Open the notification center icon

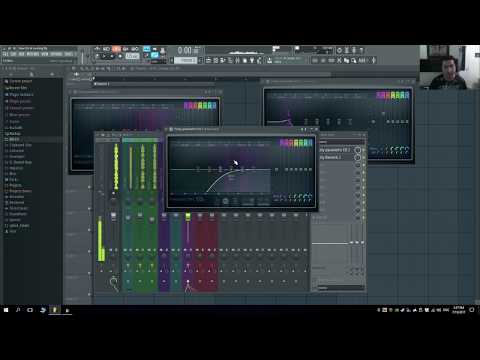click(x=472, y=310)
